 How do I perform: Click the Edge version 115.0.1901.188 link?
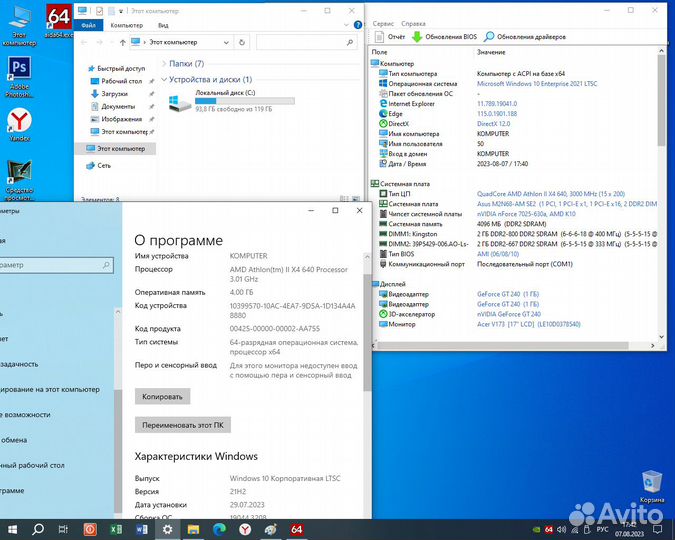pyautogui.click(x=497, y=114)
